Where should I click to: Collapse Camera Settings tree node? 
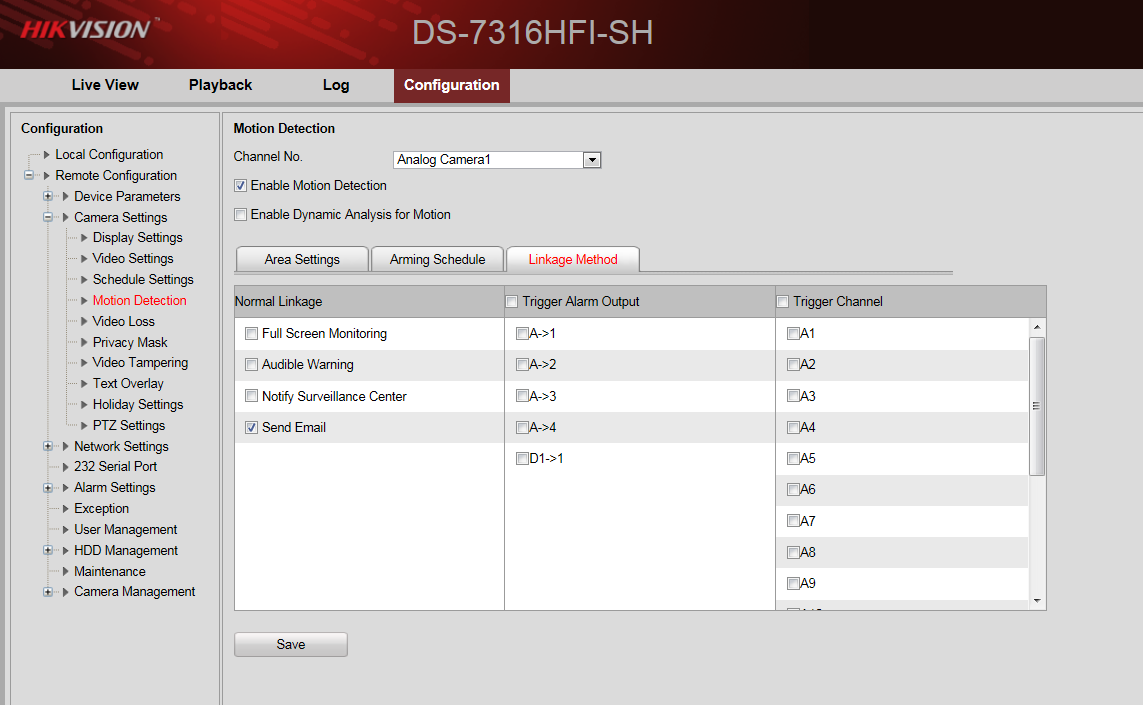click(x=48, y=217)
